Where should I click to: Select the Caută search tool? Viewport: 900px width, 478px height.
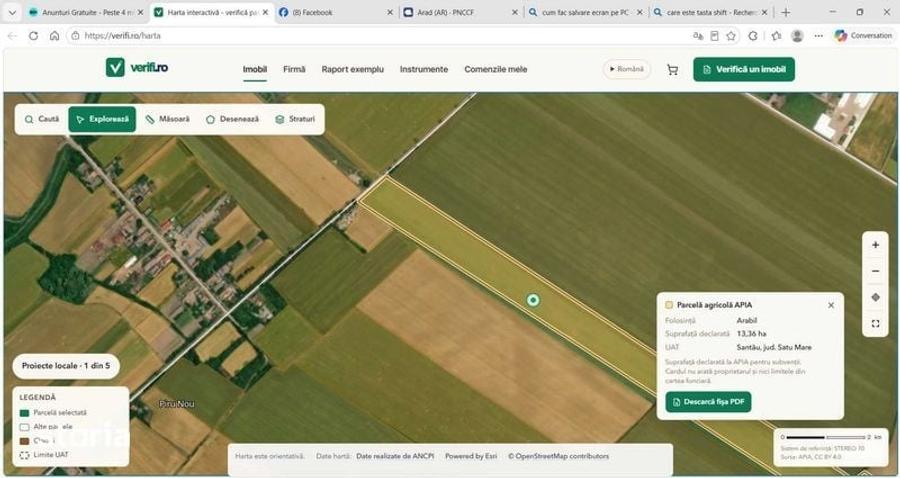click(x=42, y=119)
